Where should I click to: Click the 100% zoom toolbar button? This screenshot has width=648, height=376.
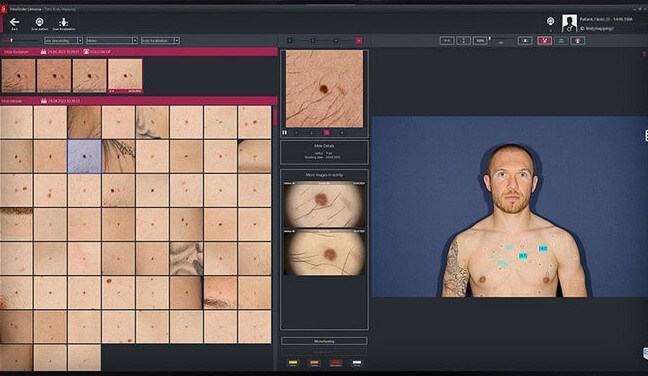(480, 40)
